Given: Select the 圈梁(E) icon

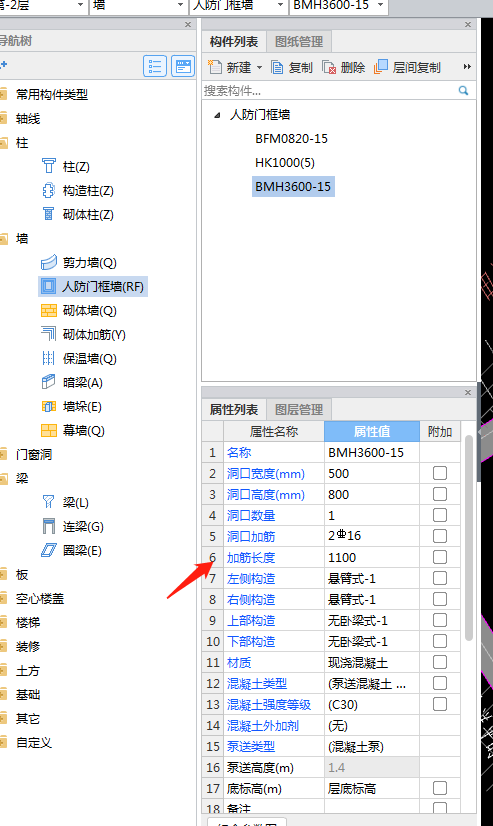Looking at the screenshot, I should pyautogui.click(x=48, y=550).
